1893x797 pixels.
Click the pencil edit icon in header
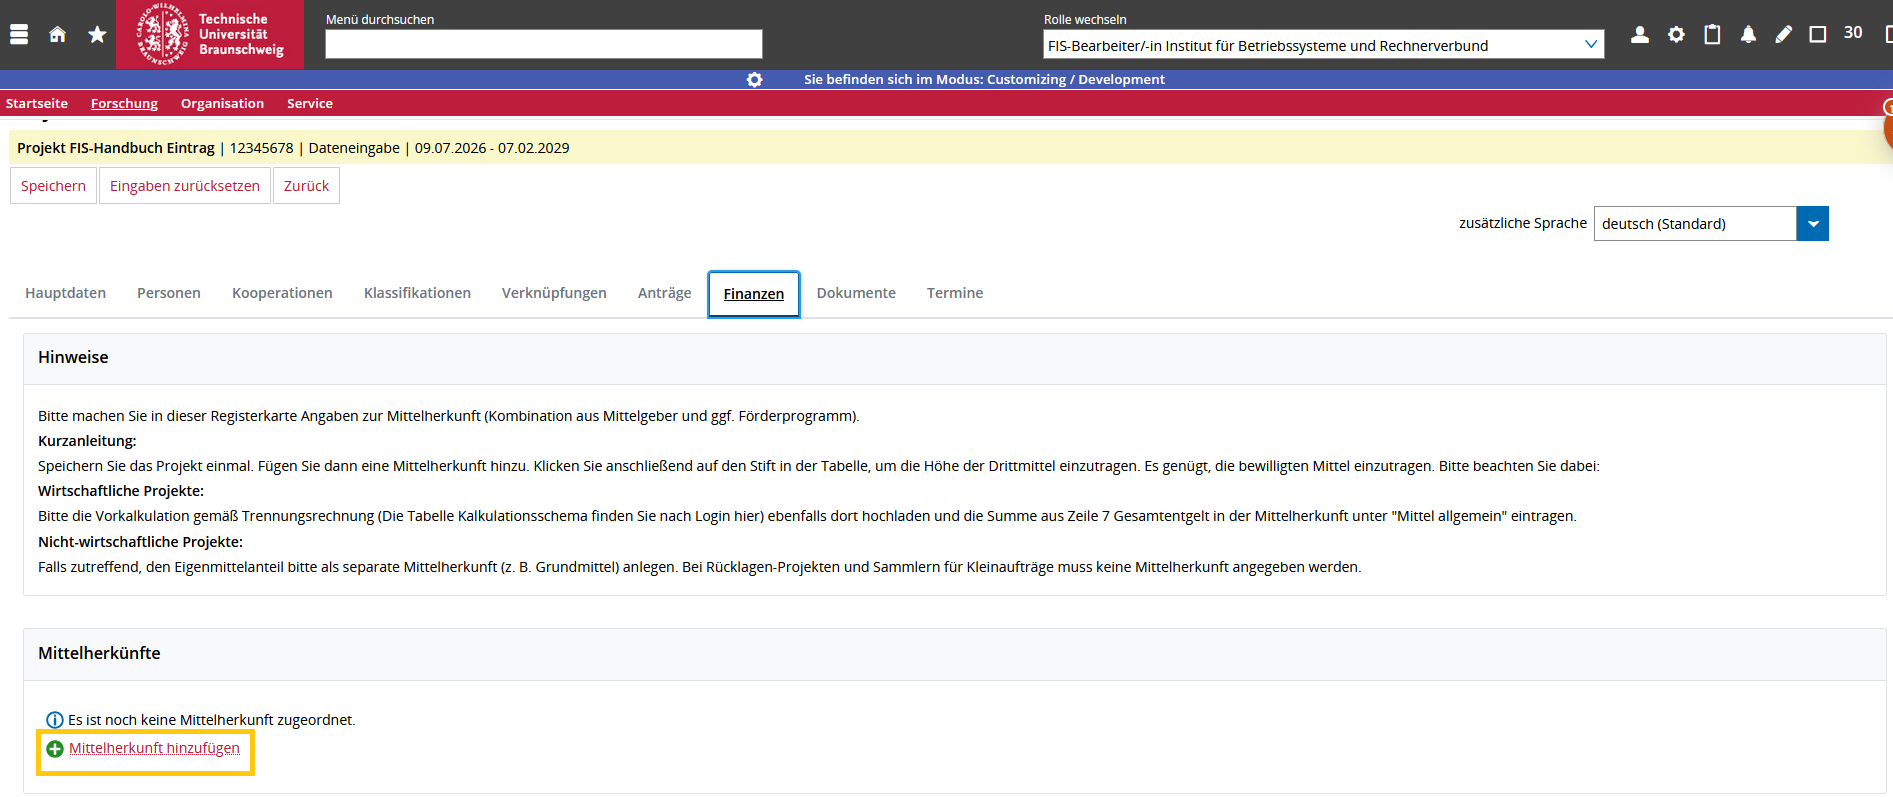coord(1783,35)
